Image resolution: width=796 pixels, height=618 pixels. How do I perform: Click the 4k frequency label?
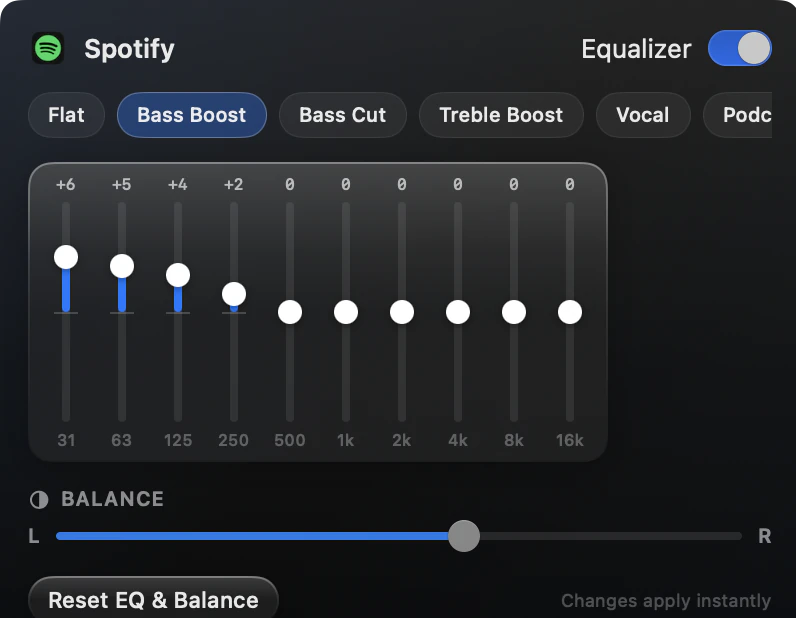click(x=458, y=440)
